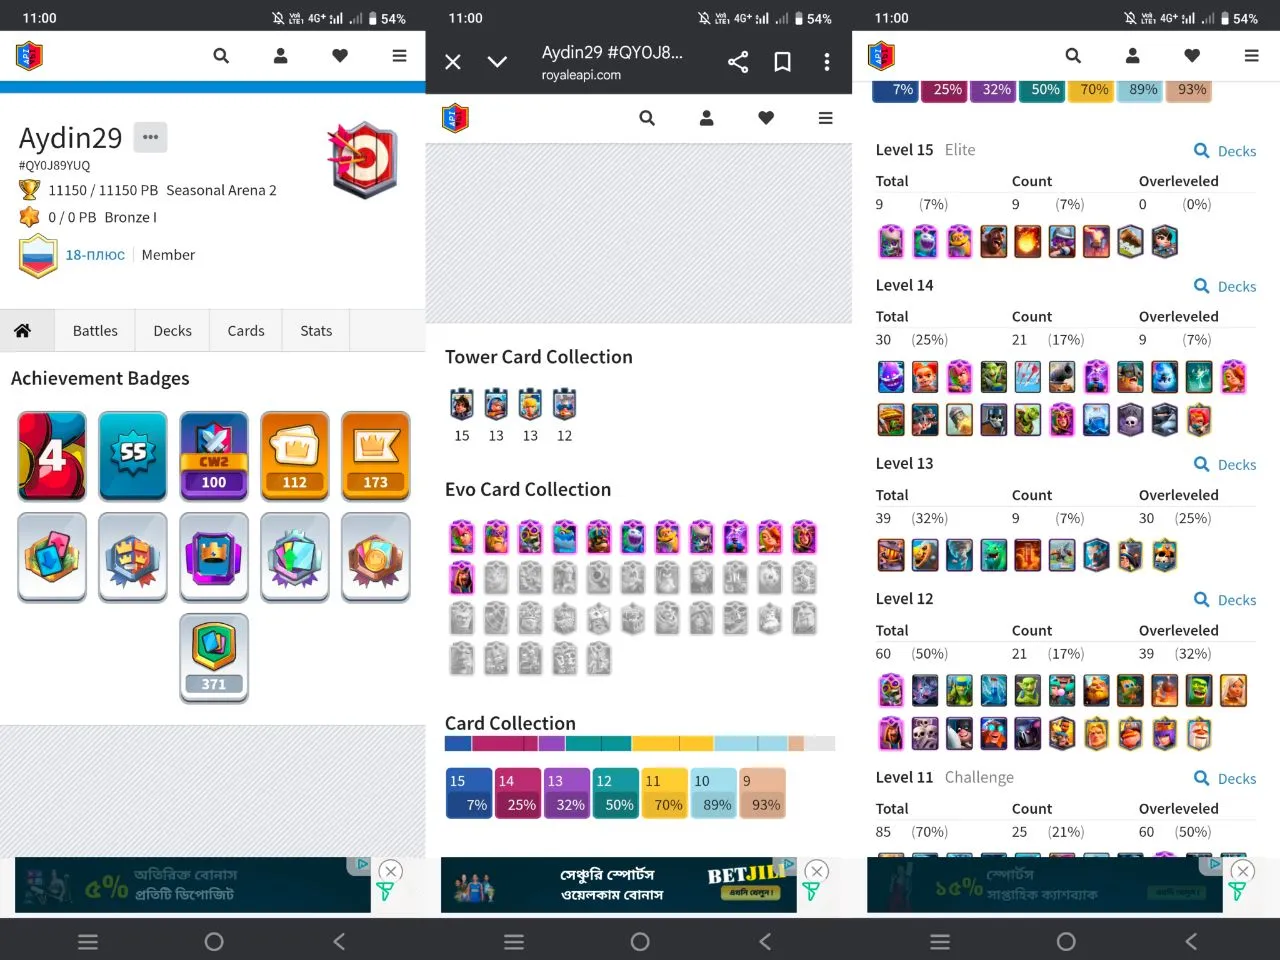
Task: Open favorites heart icon in right panel
Action: 1191,56
